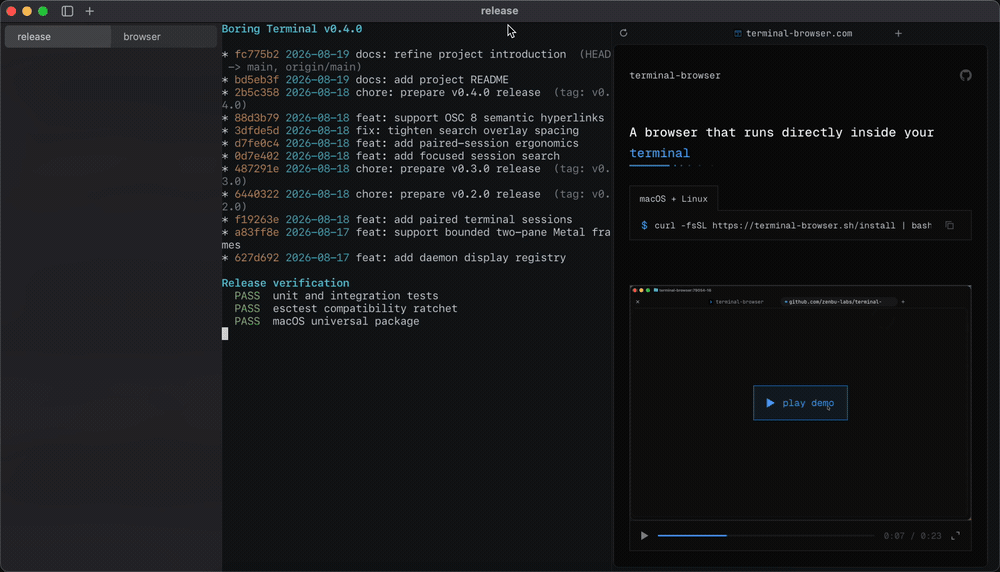Image resolution: width=1000 pixels, height=572 pixels.
Task: Click commit hash 3dfde5d
Action: [256, 131]
